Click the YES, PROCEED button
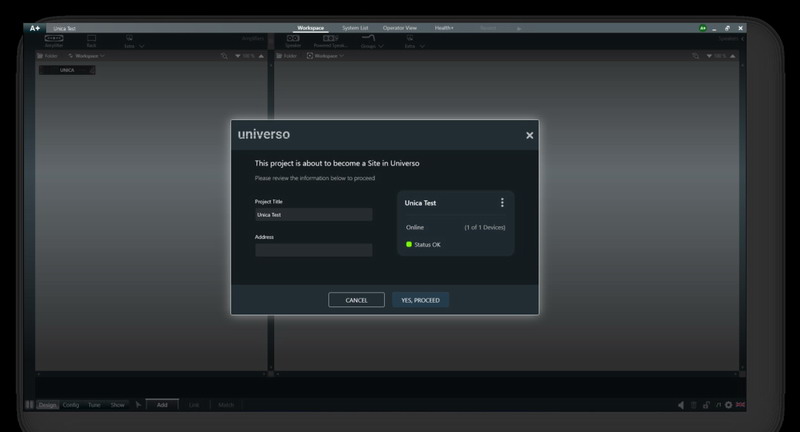This screenshot has height=432, width=800. click(x=420, y=300)
